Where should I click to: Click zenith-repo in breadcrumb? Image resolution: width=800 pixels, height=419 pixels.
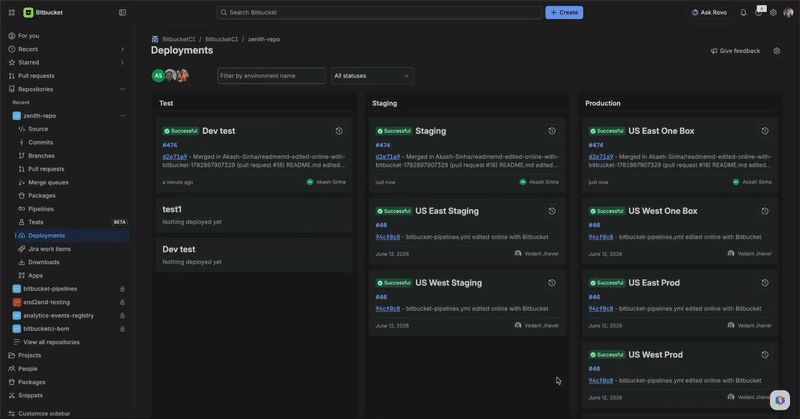264,39
